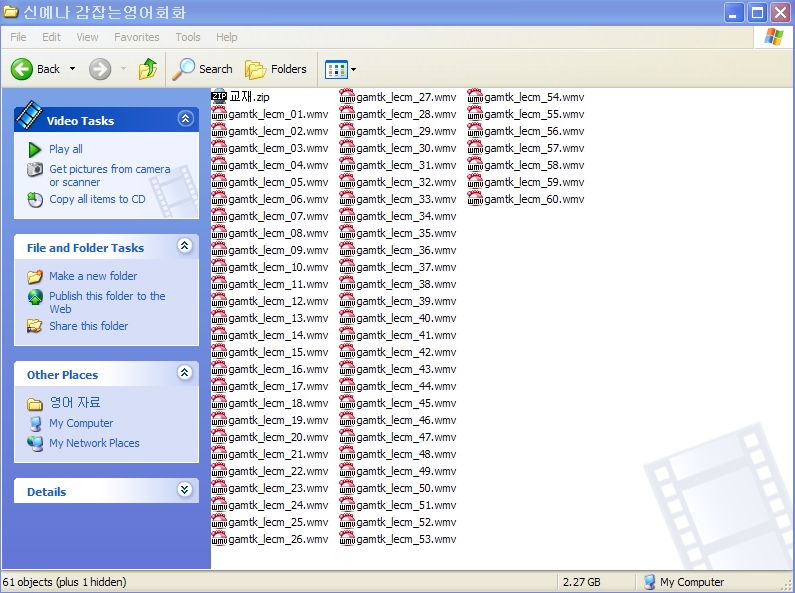Viewport: 795px width, 593px height.
Task: Click Publish this folder to the Web
Action: pyautogui.click(x=107, y=303)
